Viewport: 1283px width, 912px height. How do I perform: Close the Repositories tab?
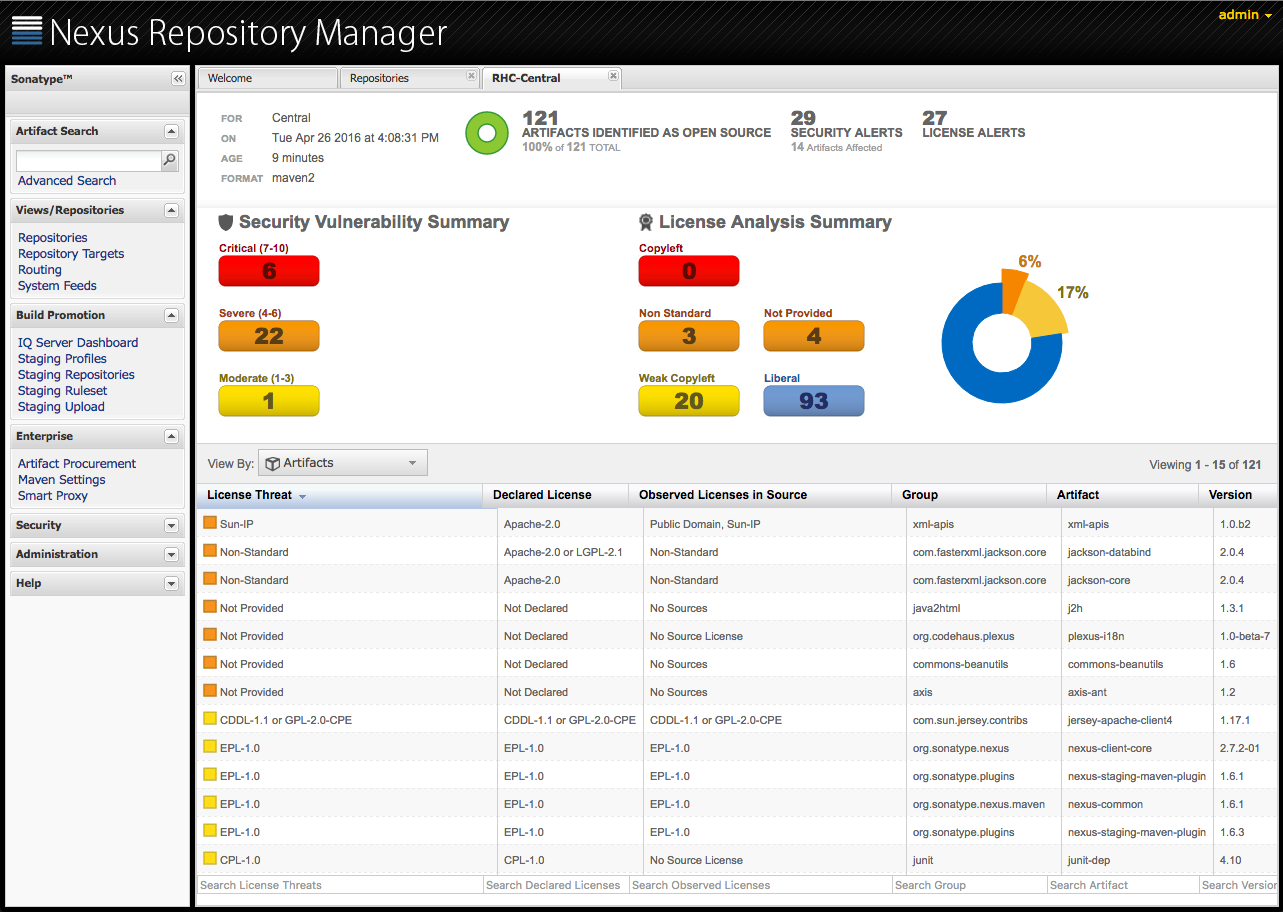coord(471,76)
